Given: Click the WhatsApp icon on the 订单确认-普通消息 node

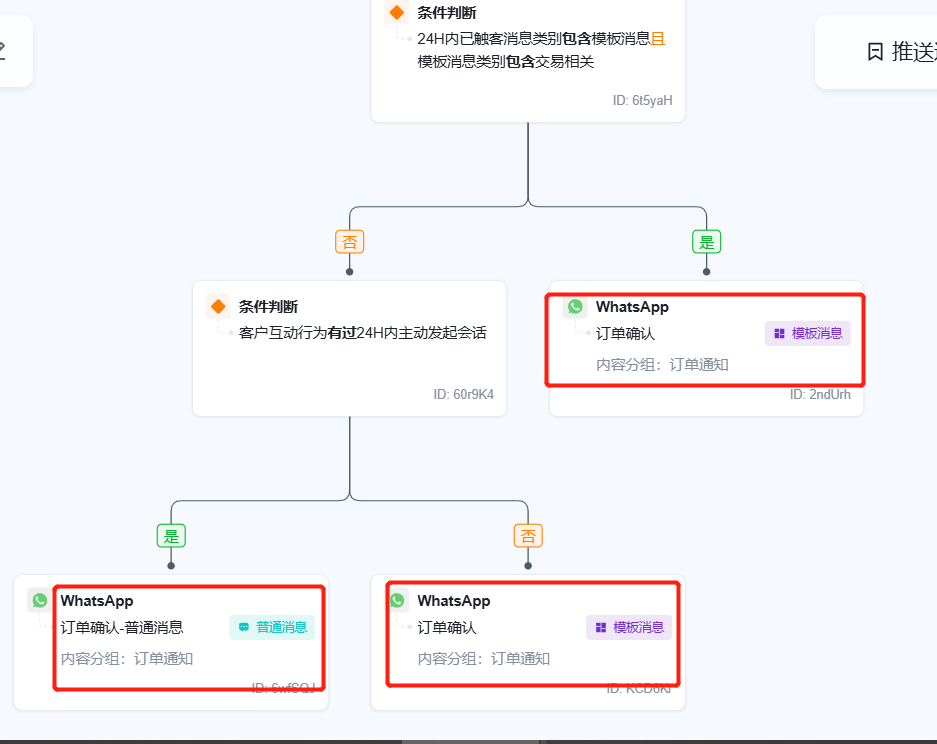Looking at the screenshot, I should (x=40, y=601).
